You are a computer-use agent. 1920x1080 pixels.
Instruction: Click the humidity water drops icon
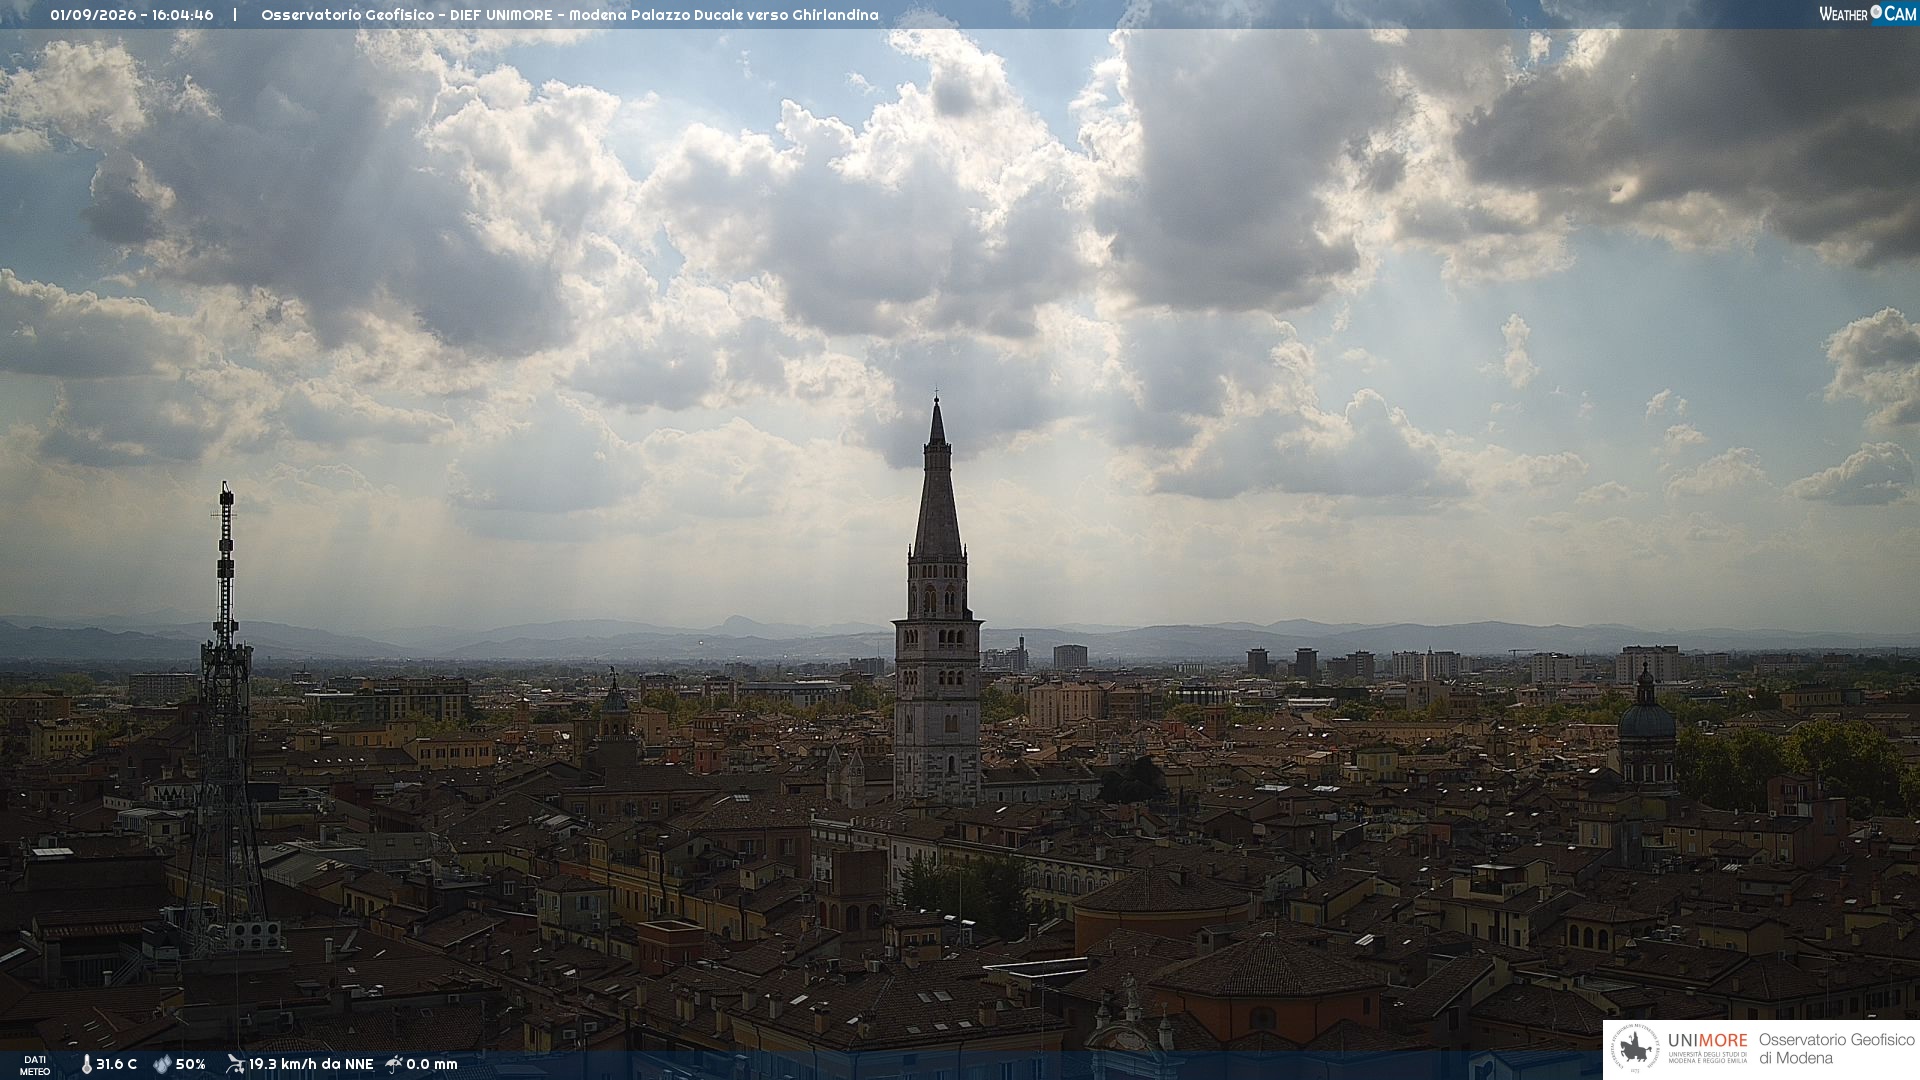(162, 1064)
